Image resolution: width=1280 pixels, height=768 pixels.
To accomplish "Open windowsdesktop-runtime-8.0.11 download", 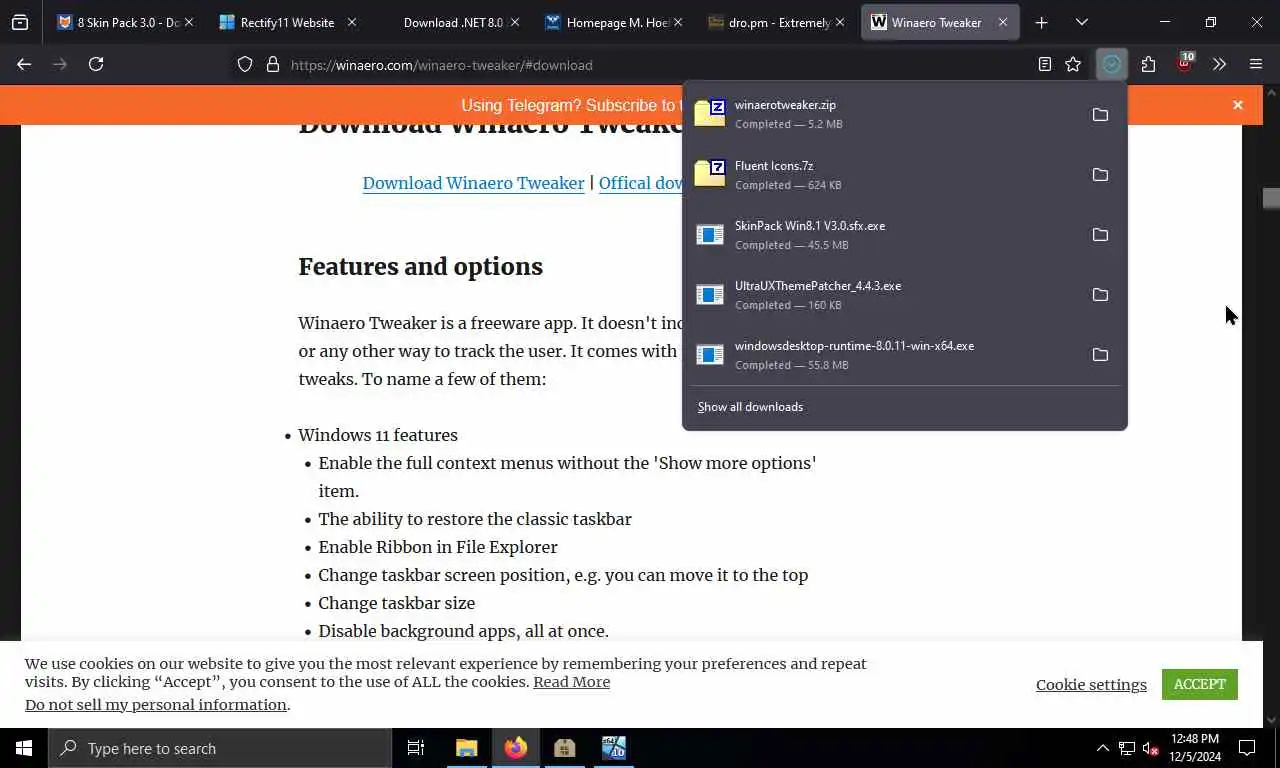I will pyautogui.click(x=884, y=355).
